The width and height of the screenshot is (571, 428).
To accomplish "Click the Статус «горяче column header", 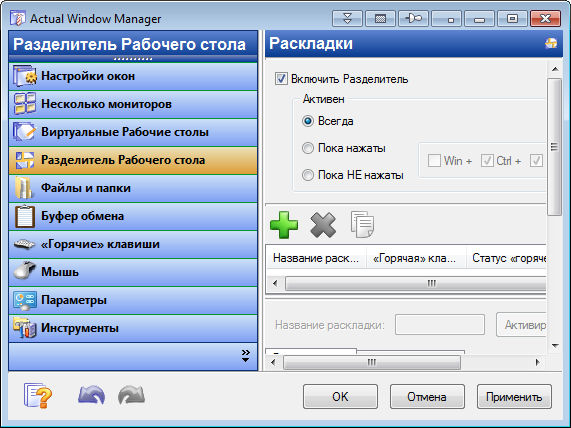I will (507, 258).
